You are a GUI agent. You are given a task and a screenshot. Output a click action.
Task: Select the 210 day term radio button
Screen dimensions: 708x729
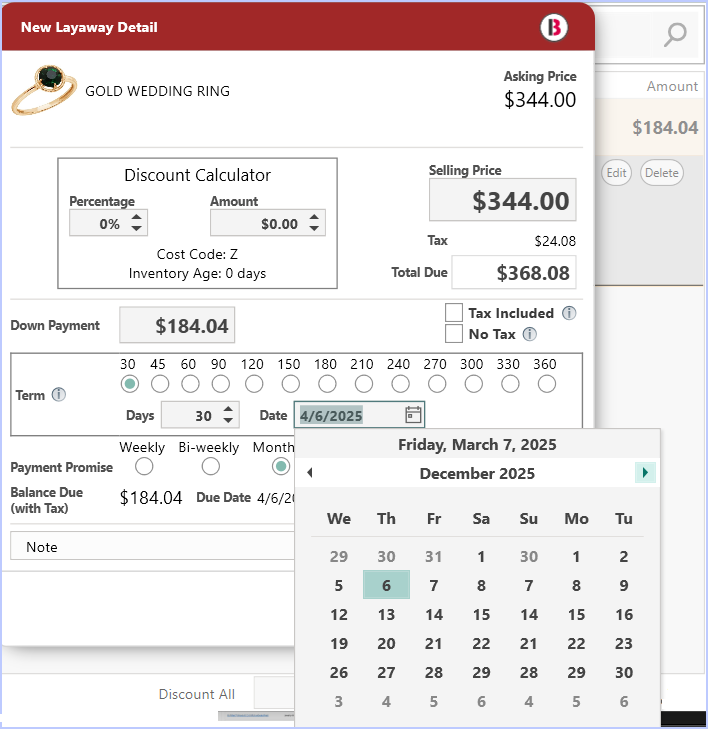click(x=364, y=384)
